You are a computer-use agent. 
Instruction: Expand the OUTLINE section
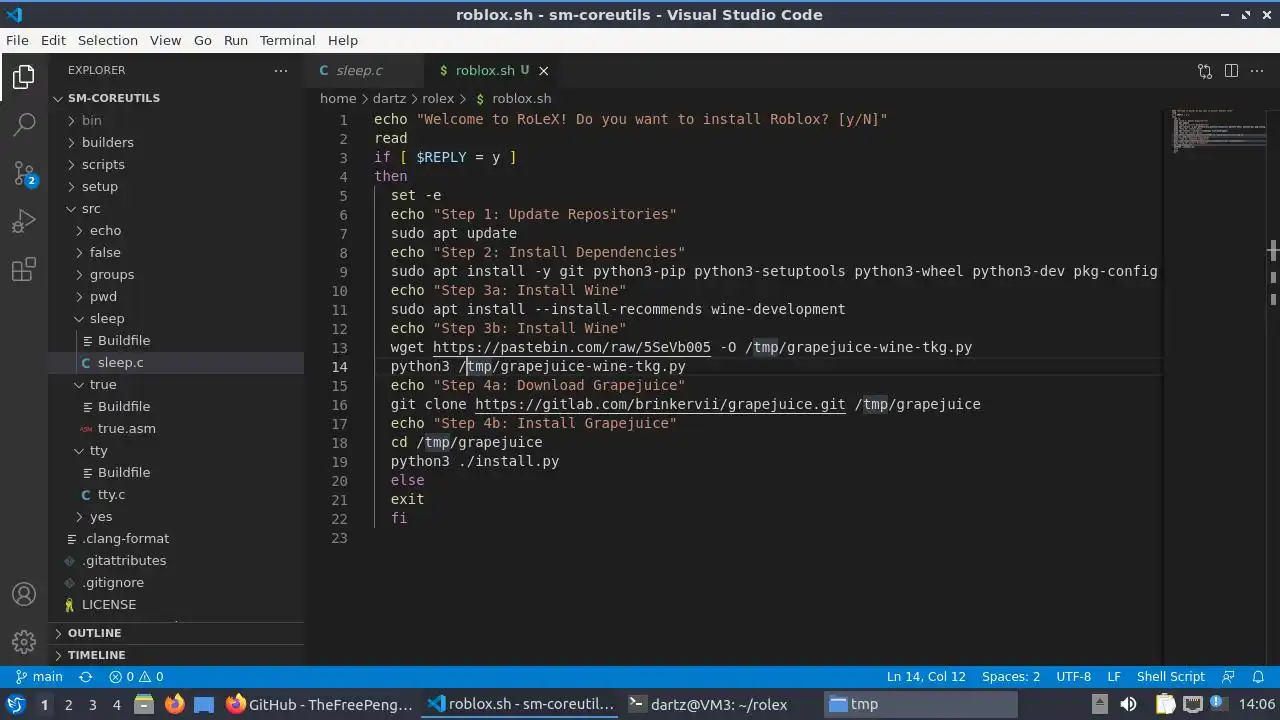(176, 633)
